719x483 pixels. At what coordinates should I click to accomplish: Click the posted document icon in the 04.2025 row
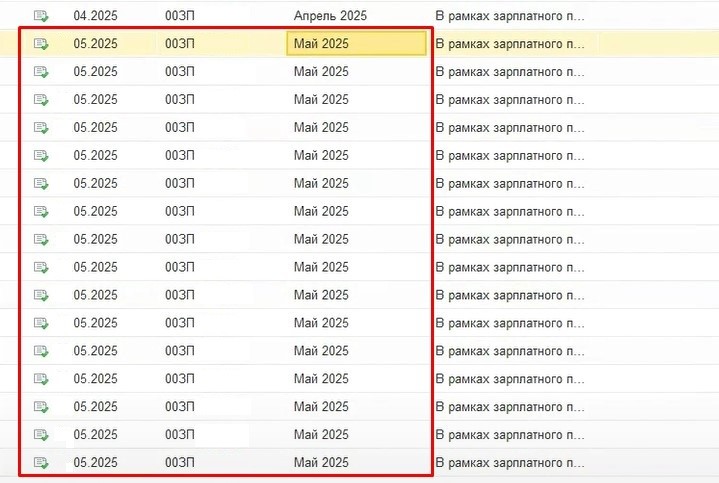tap(41, 16)
